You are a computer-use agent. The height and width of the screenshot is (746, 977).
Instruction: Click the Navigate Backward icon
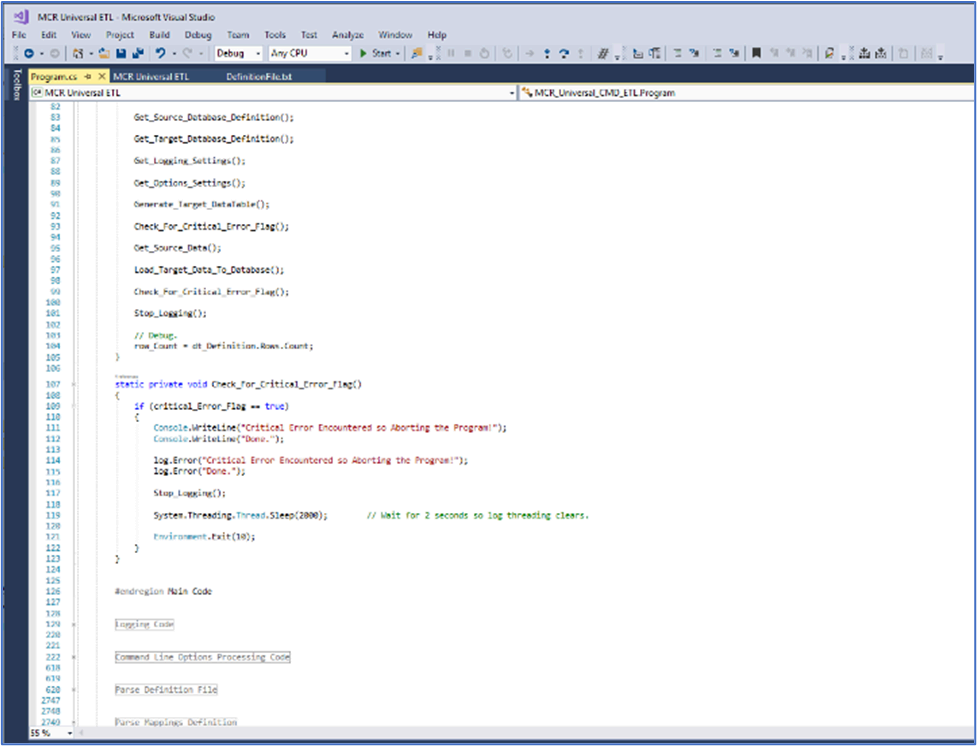[x=29, y=53]
